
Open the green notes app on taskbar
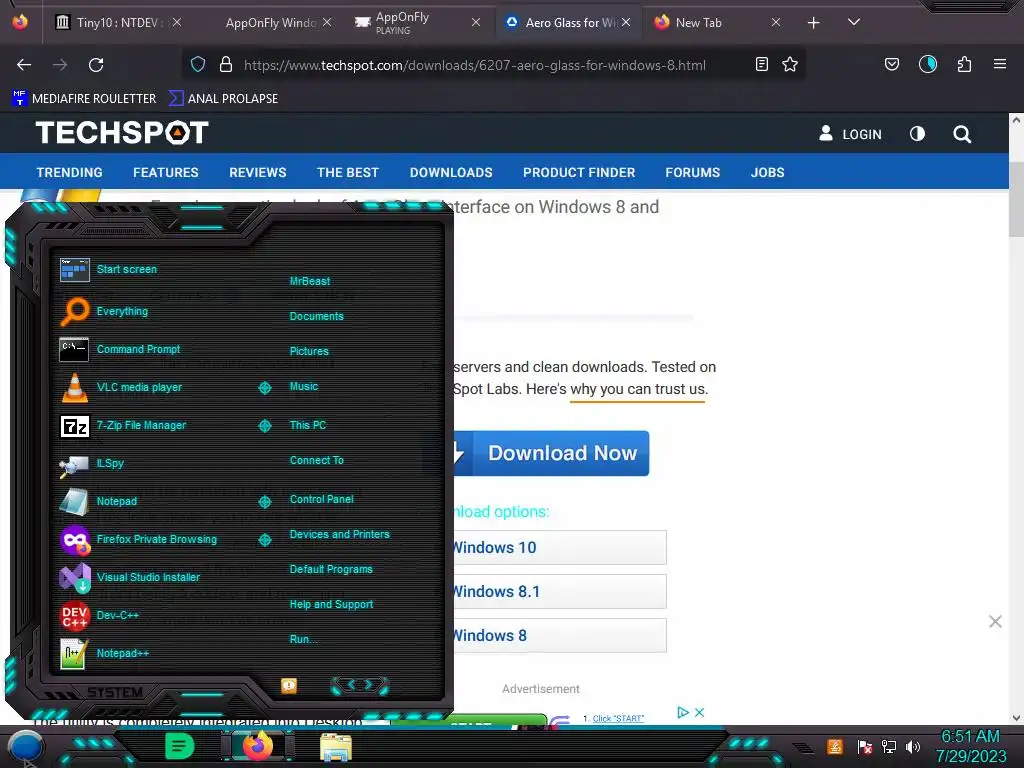click(x=179, y=746)
